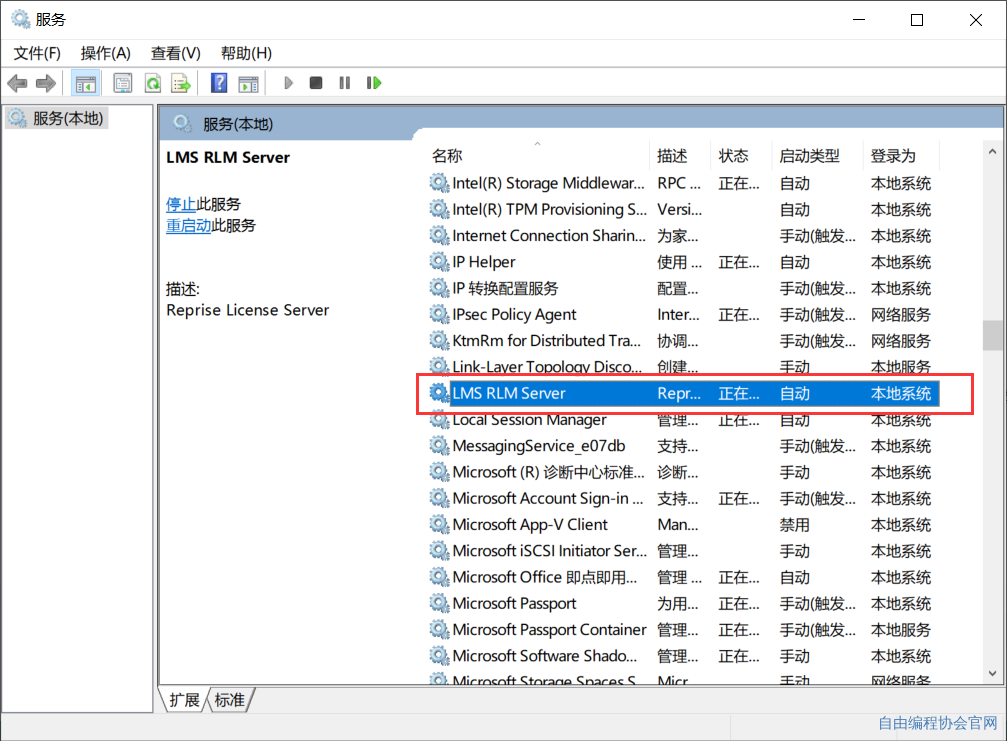Sort by the 描述 column header

pyautogui.click(x=681, y=155)
